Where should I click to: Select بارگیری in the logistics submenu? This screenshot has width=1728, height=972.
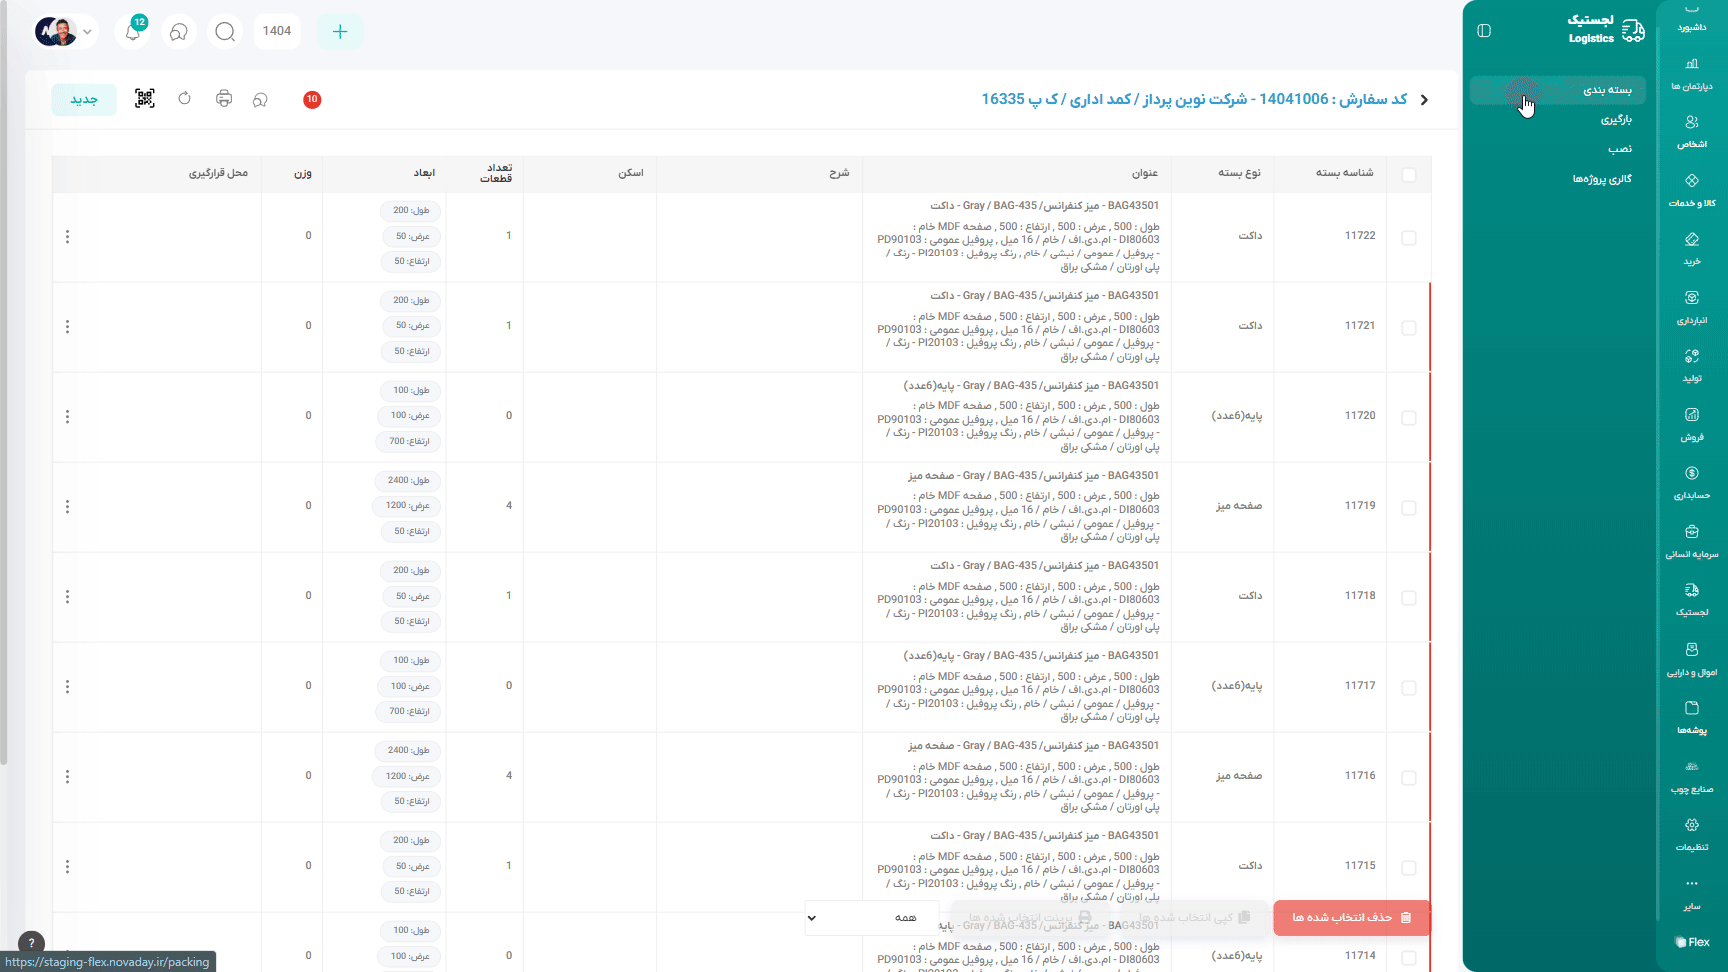[1616, 120]
